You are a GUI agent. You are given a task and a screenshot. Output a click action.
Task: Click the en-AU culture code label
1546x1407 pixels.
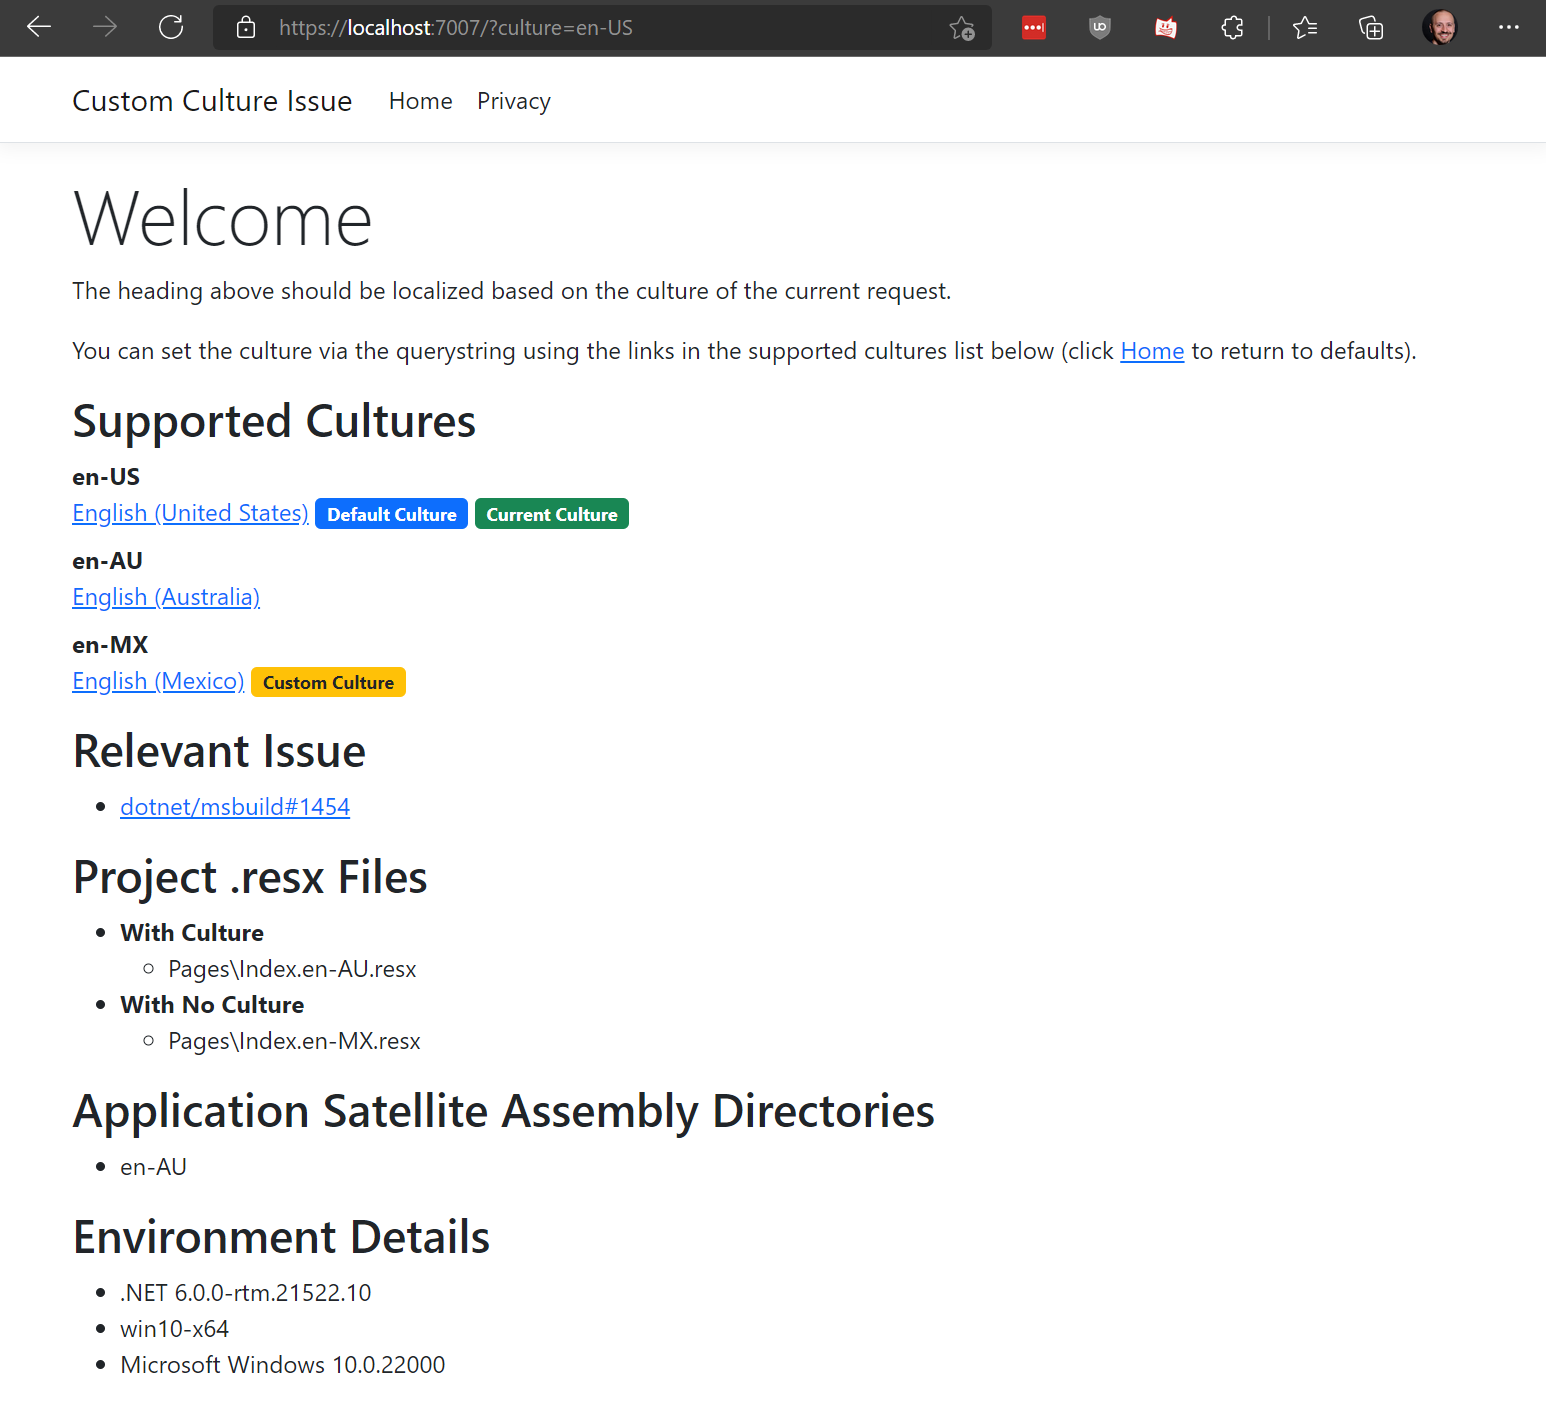point(107,561)
